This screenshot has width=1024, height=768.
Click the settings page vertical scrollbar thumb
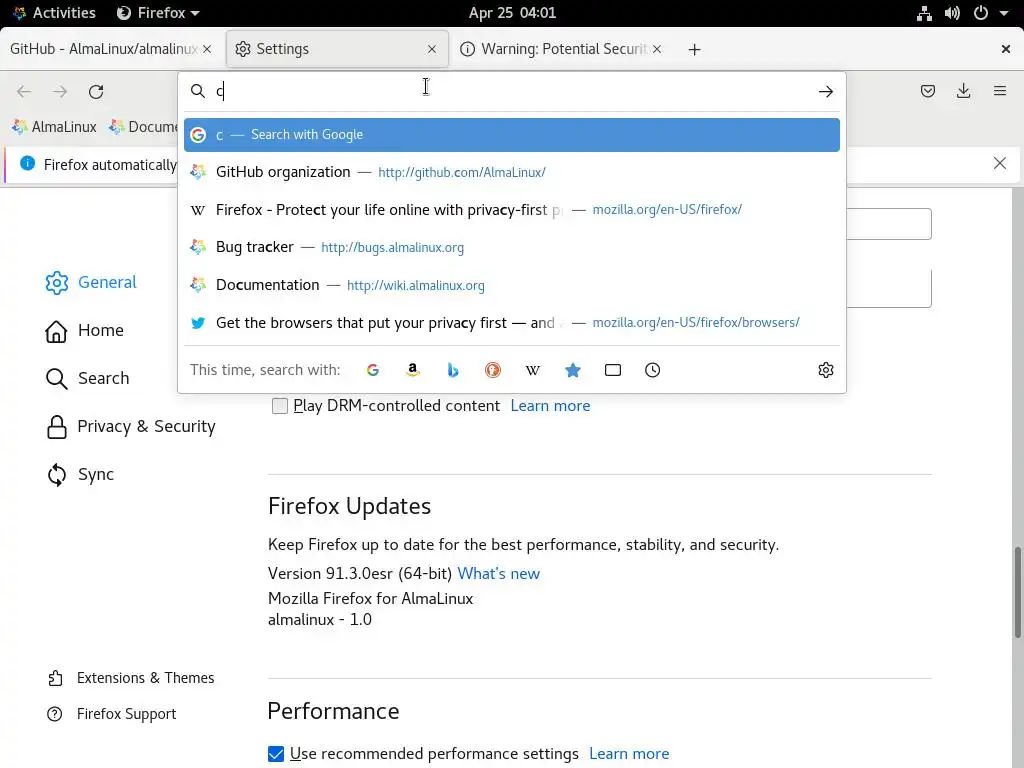pos(1017,592)
